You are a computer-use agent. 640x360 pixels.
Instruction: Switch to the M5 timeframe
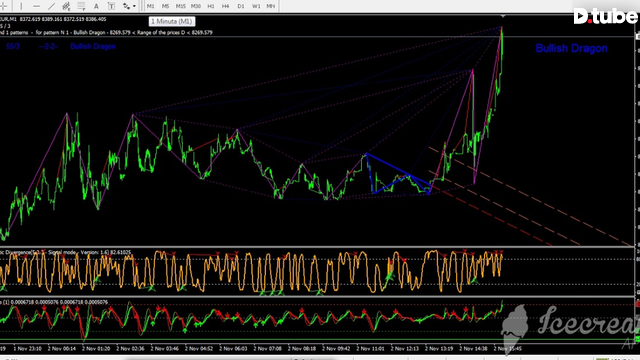[165, 6]
